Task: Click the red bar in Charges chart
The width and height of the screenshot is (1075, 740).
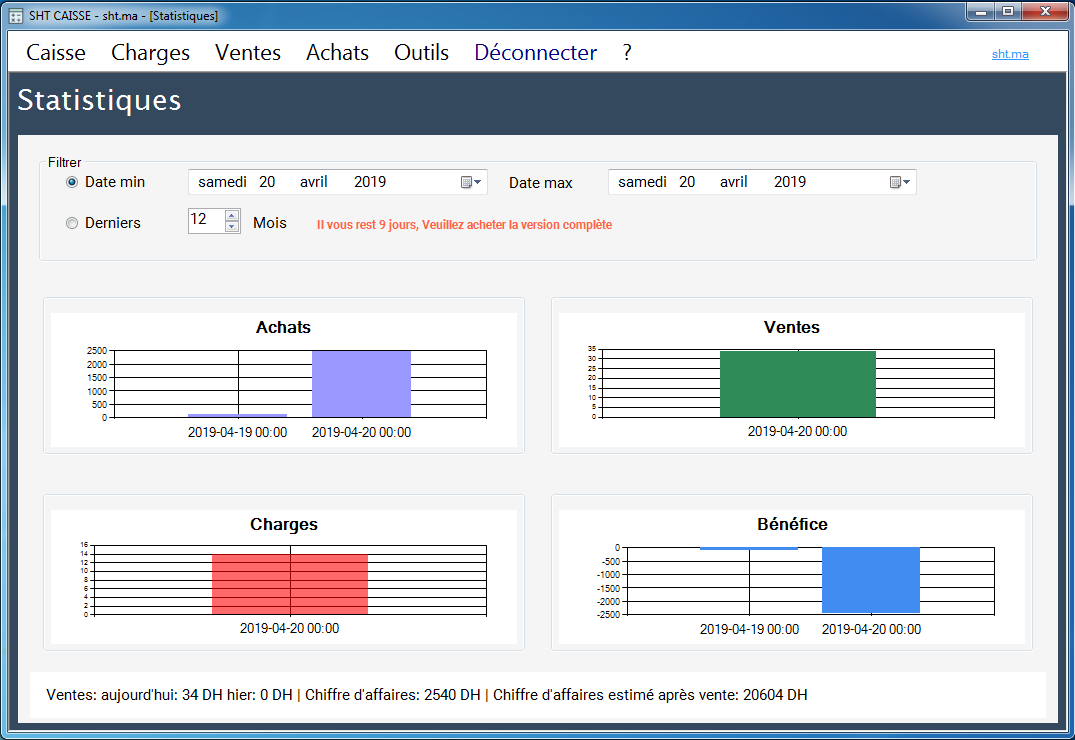Action: point(289,584)
